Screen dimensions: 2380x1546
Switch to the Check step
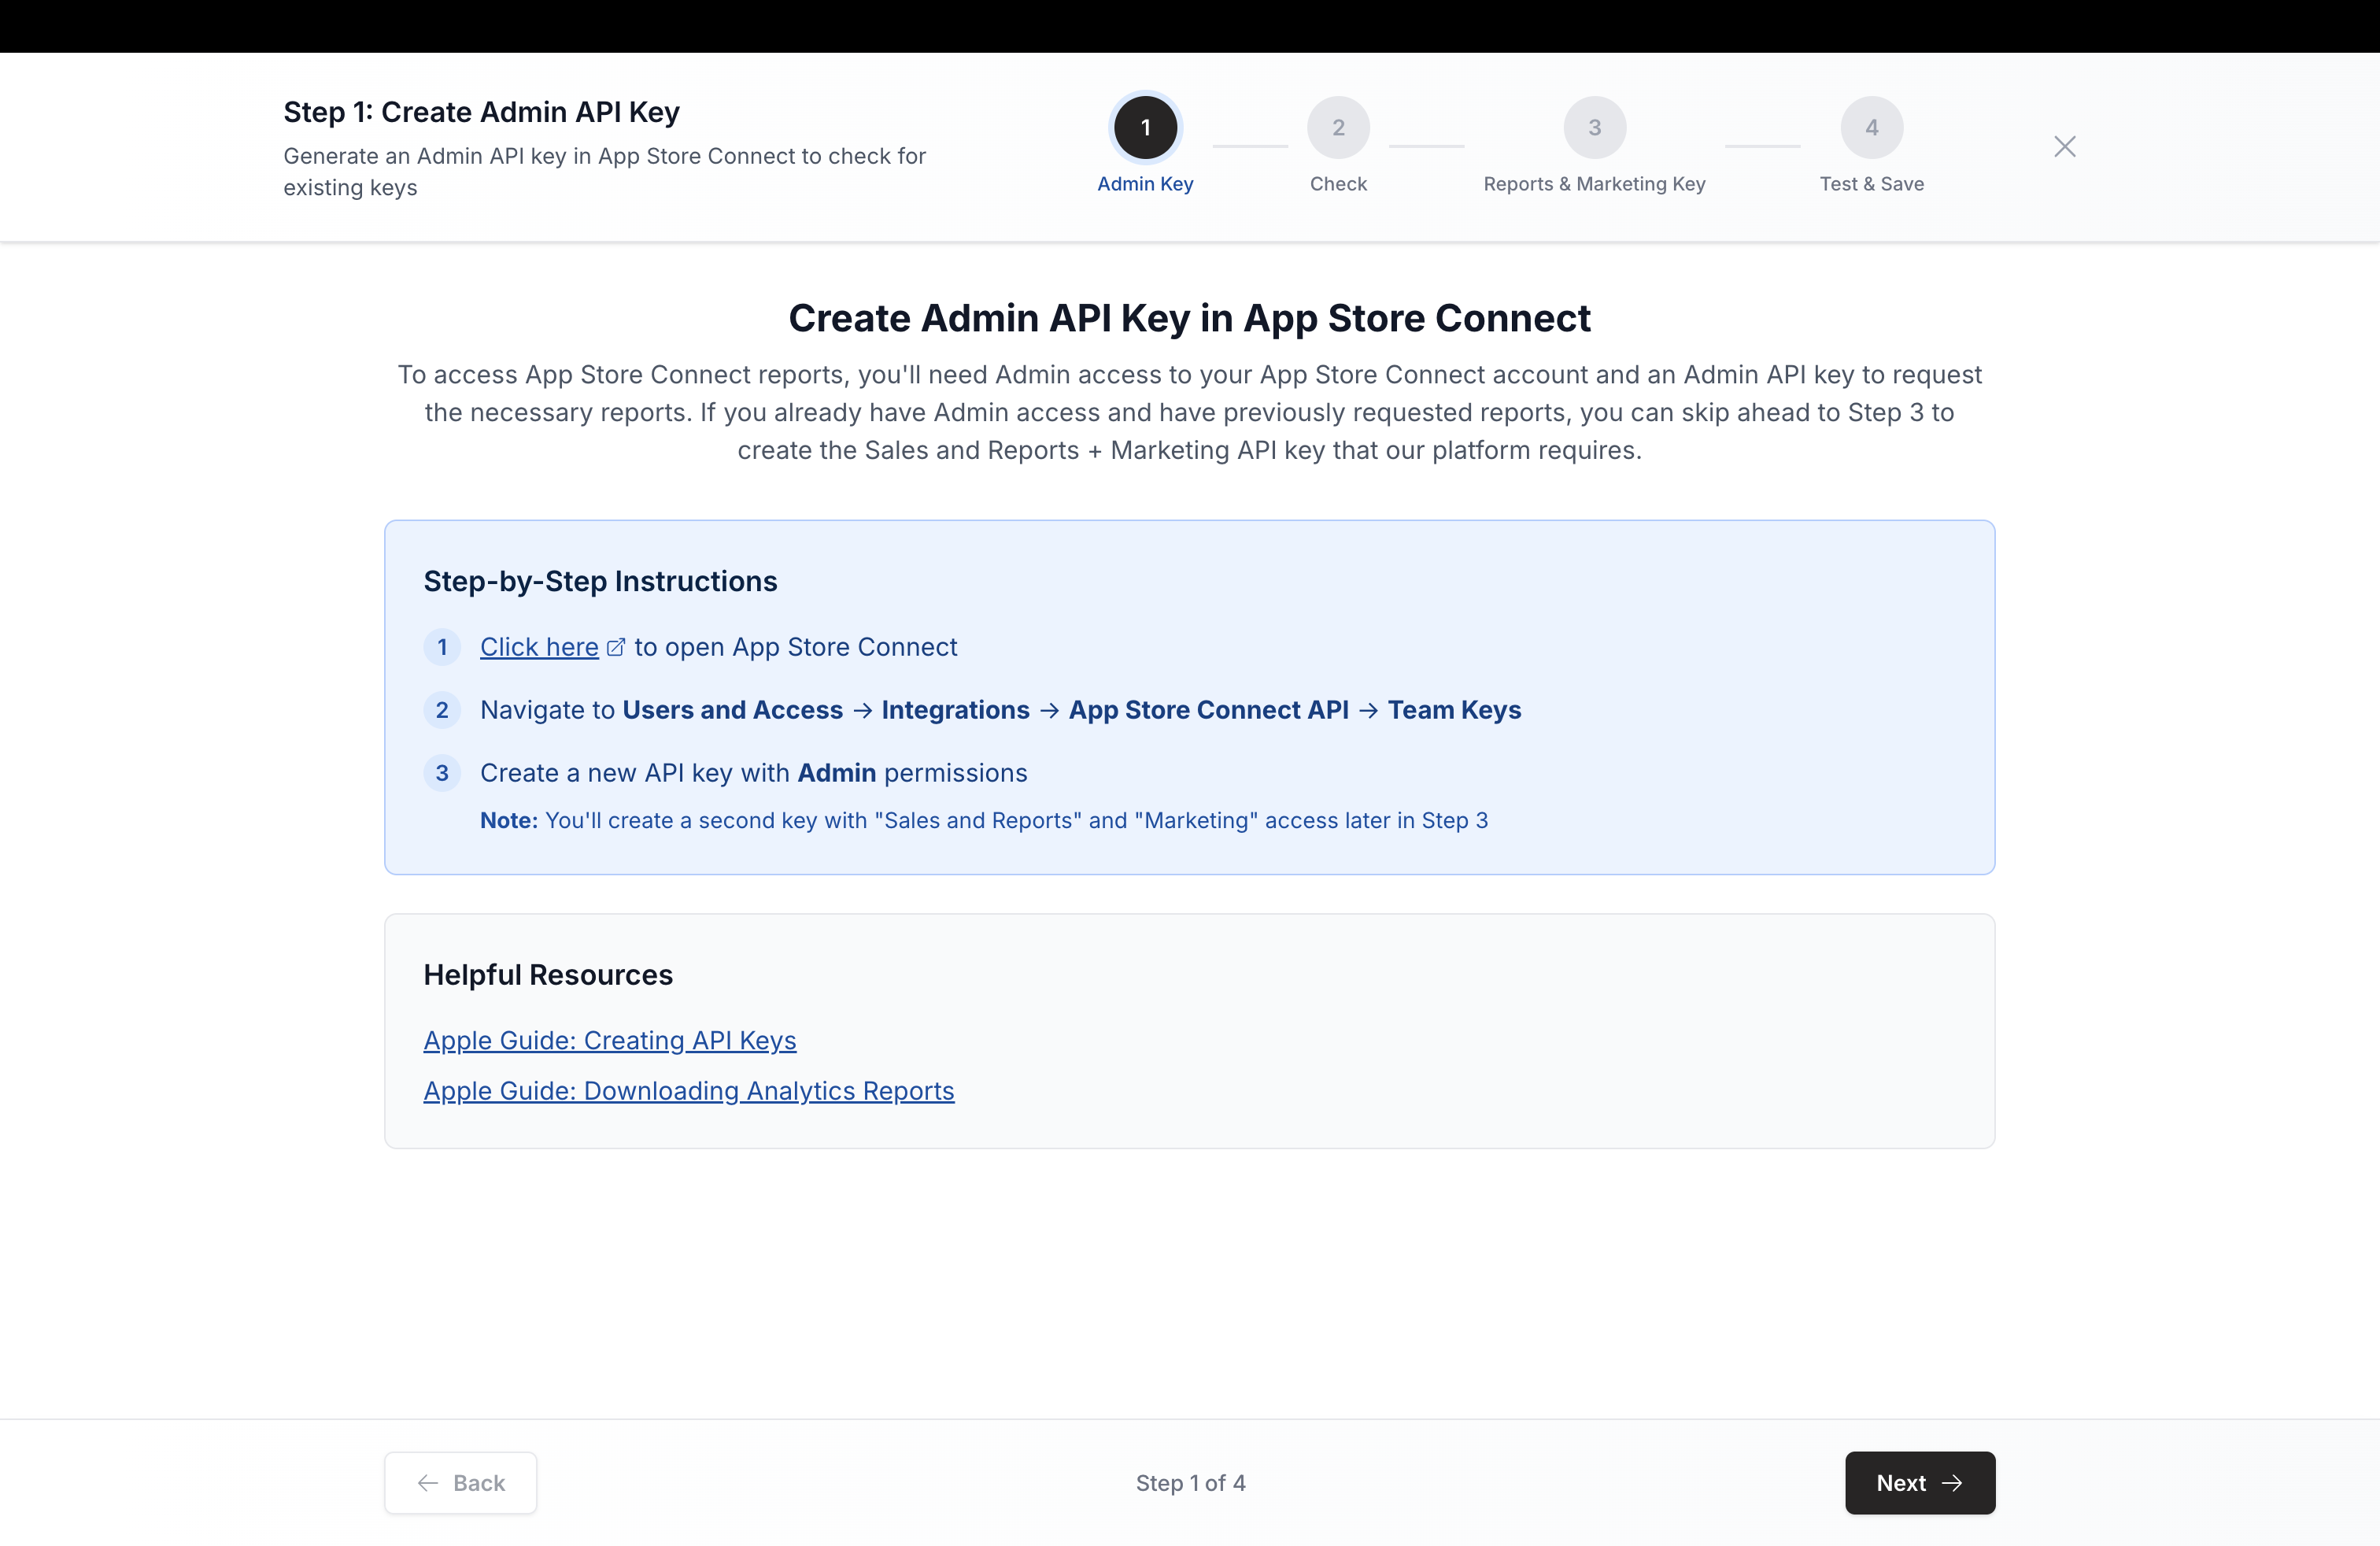[x=1338, y=184]
